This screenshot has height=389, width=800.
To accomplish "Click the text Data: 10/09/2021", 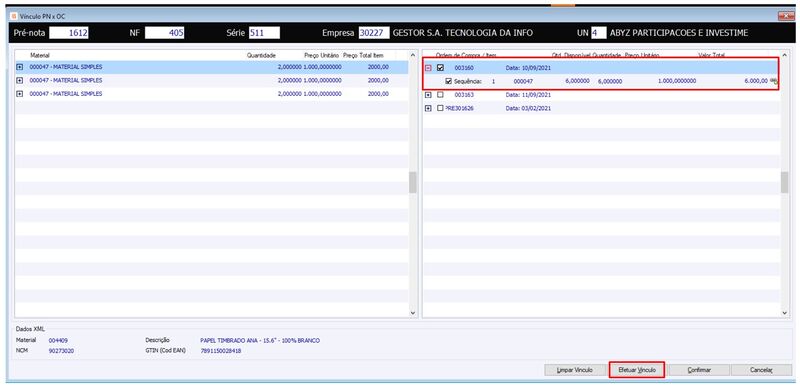I will coord(528,67).
